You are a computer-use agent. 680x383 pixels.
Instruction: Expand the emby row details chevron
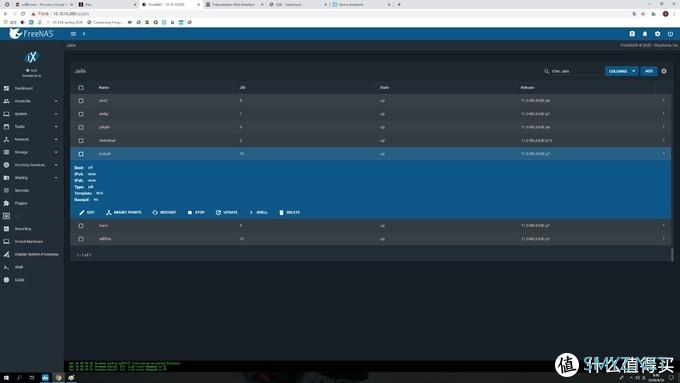tap(663, 114)
